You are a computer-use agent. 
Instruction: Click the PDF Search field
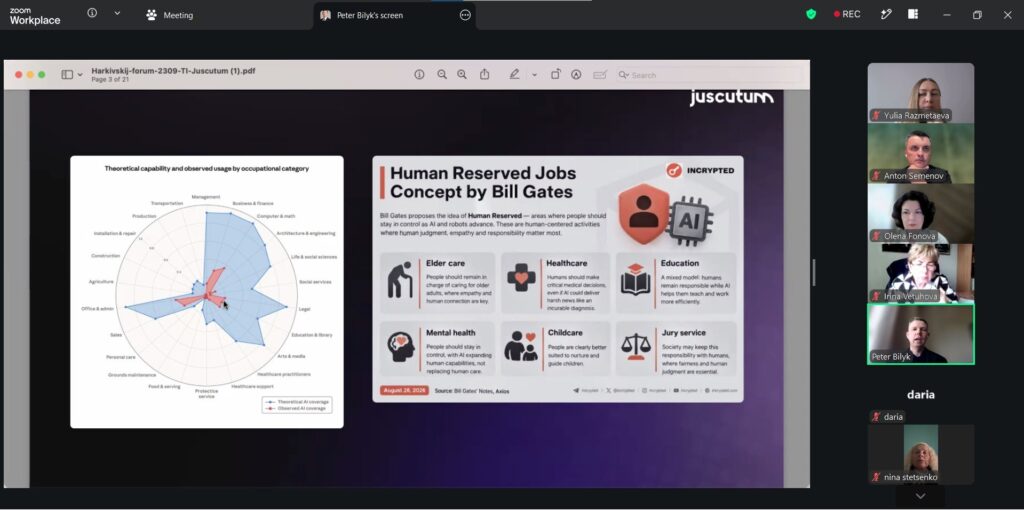pyautogui.click(x=711, y=75)
